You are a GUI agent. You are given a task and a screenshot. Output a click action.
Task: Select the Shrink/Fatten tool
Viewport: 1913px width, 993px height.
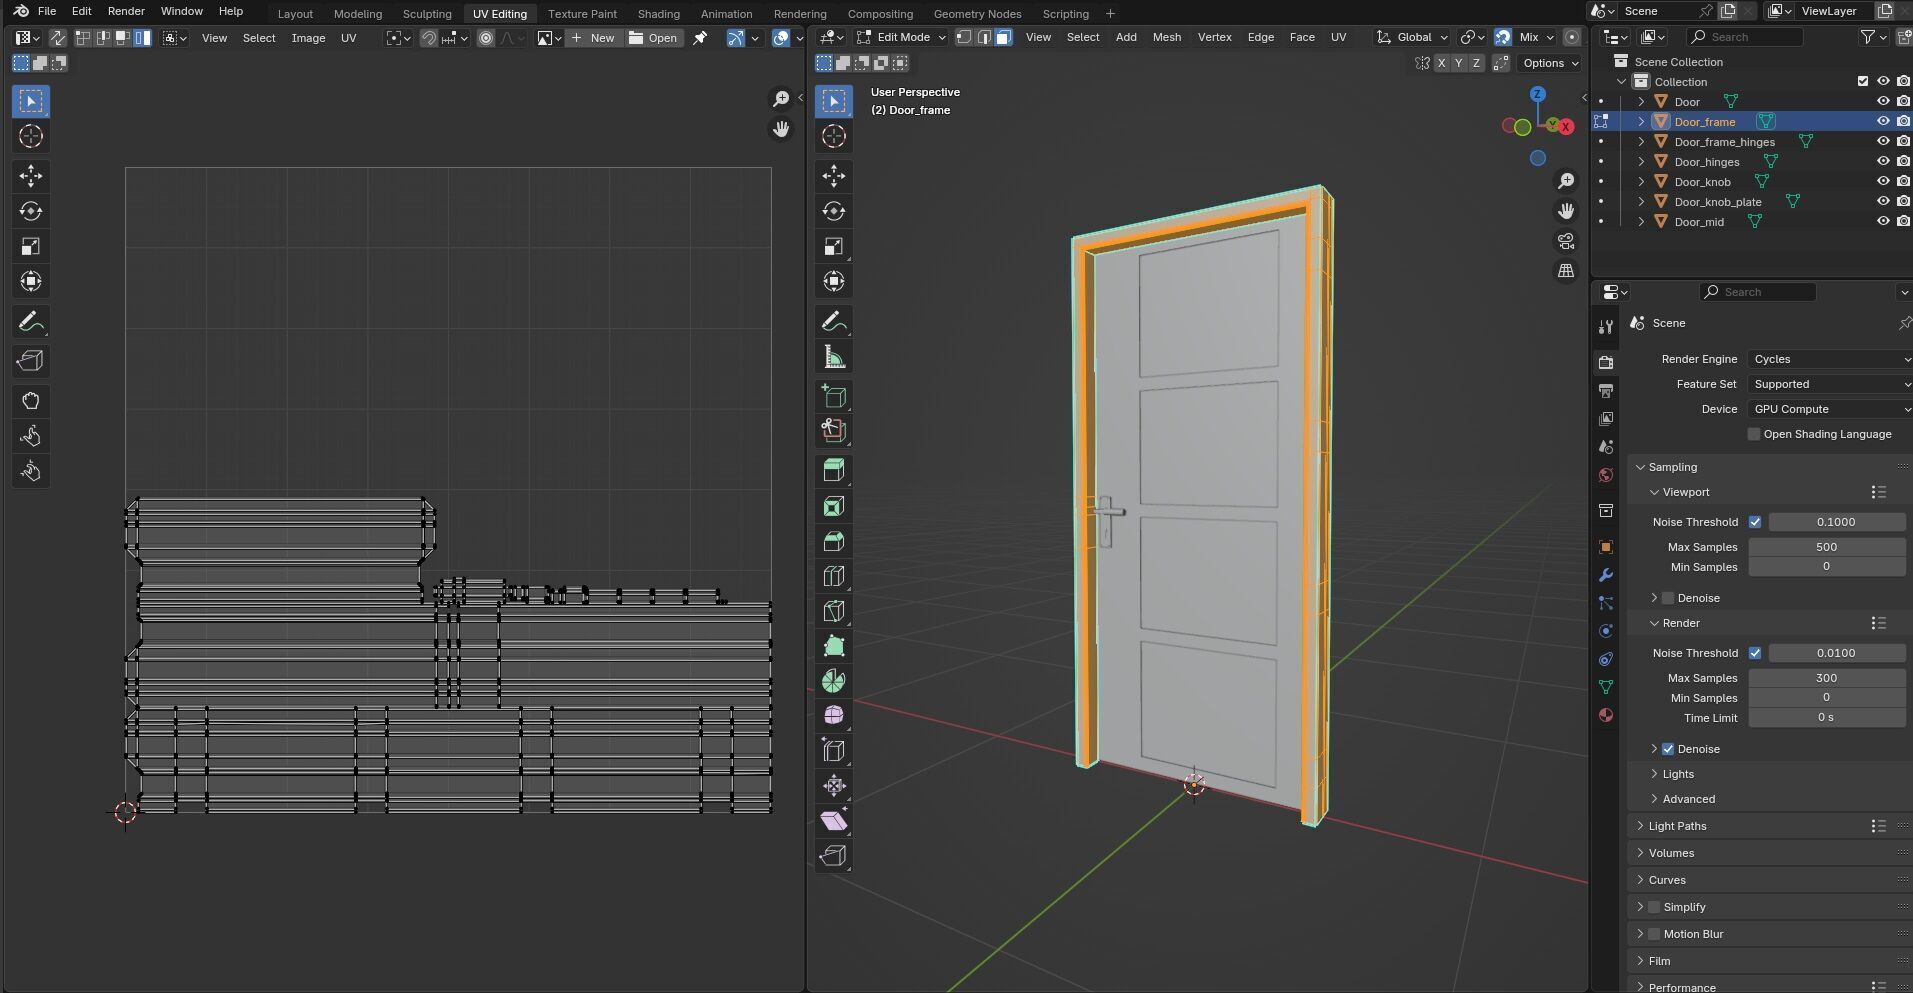(x=834, y=786)
